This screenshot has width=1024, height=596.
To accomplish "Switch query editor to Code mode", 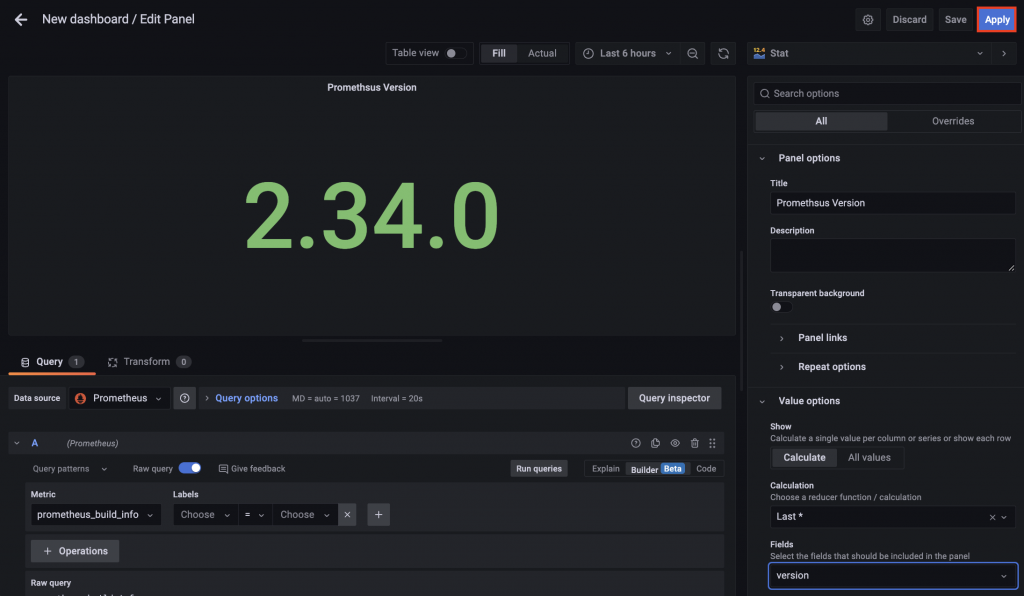I will coord(706,469).
